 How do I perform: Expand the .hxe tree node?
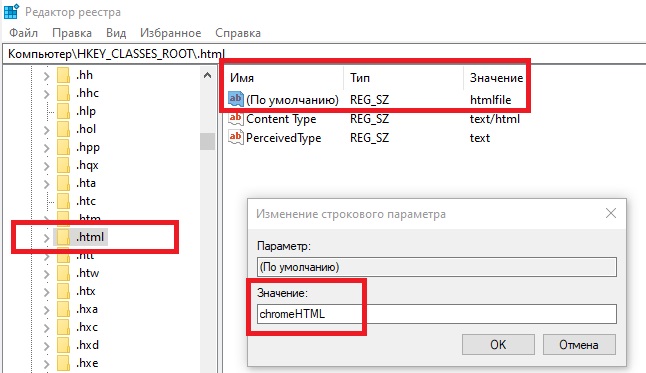pos(46,364)
